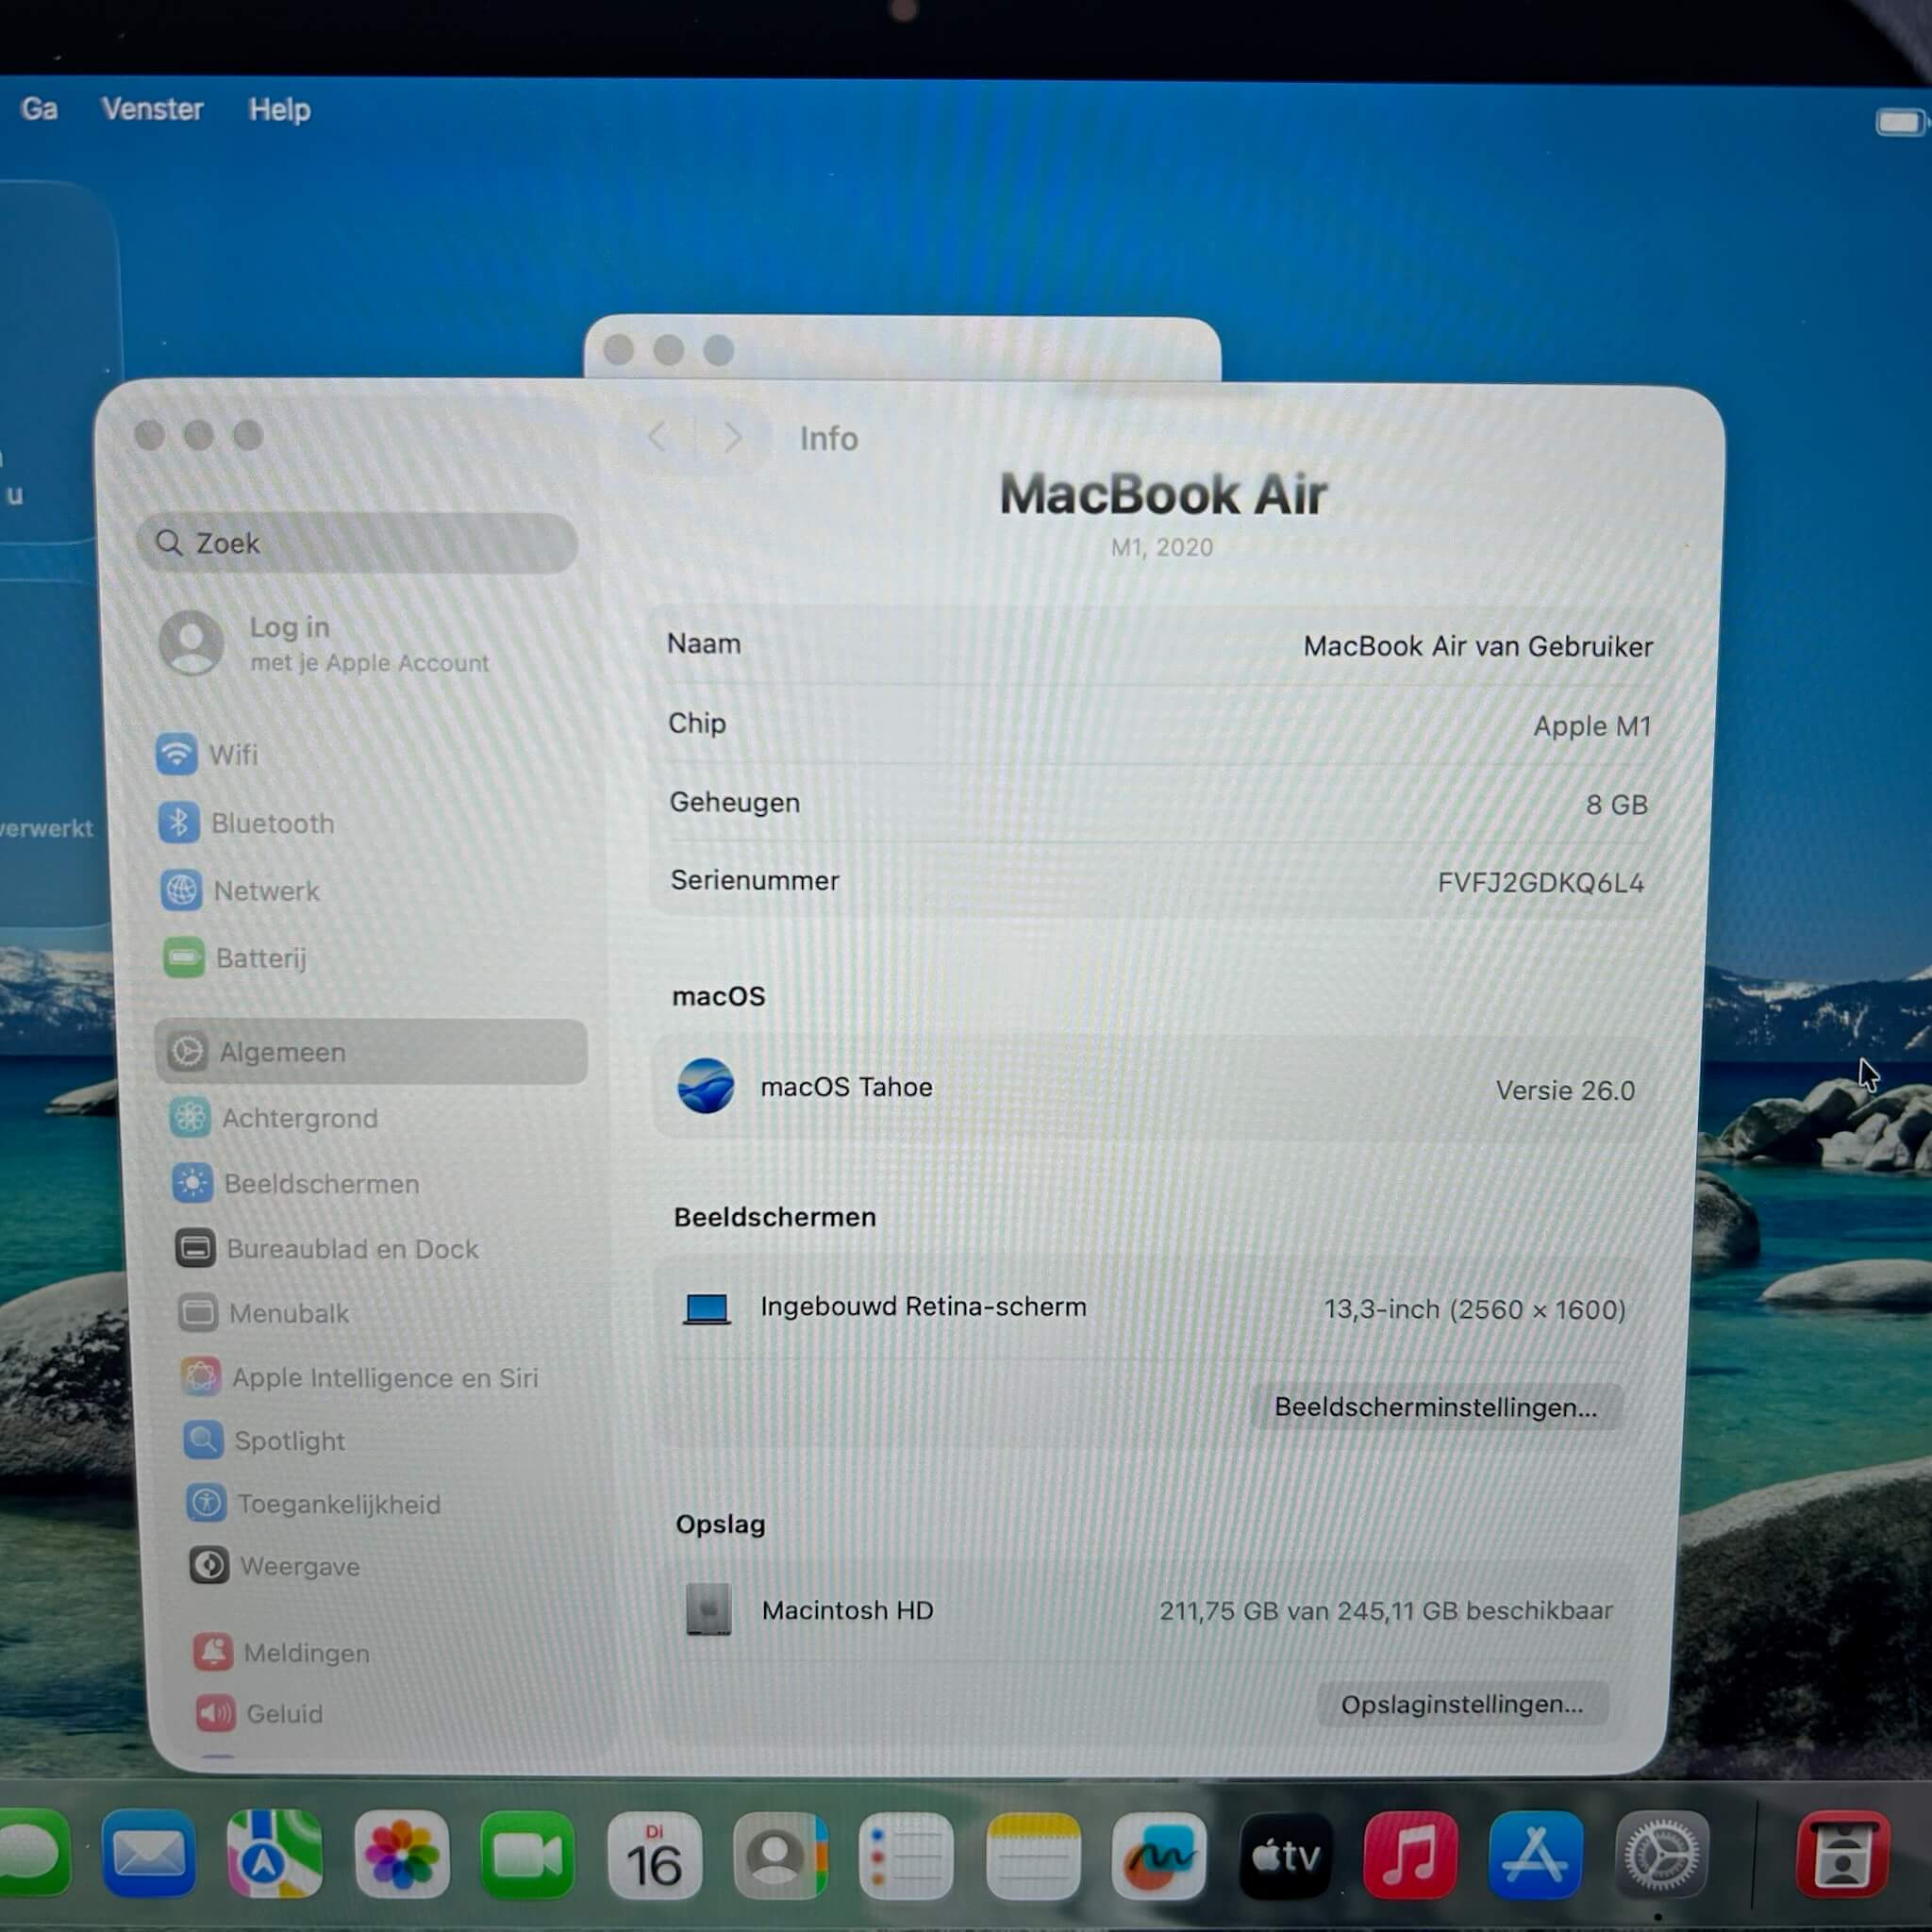1932x1932 pixels.
Task: Open Contacts from the Dock
Action: pyautogui.click(x=780, y=1856)
